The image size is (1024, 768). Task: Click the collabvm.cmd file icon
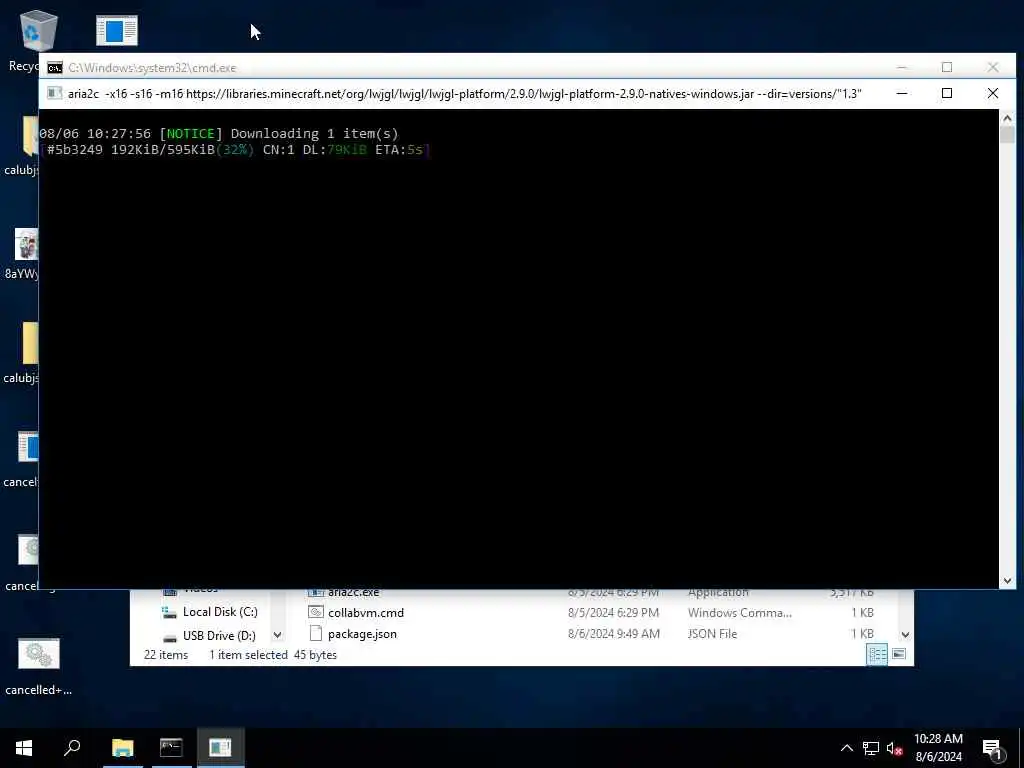coord(316,612)
